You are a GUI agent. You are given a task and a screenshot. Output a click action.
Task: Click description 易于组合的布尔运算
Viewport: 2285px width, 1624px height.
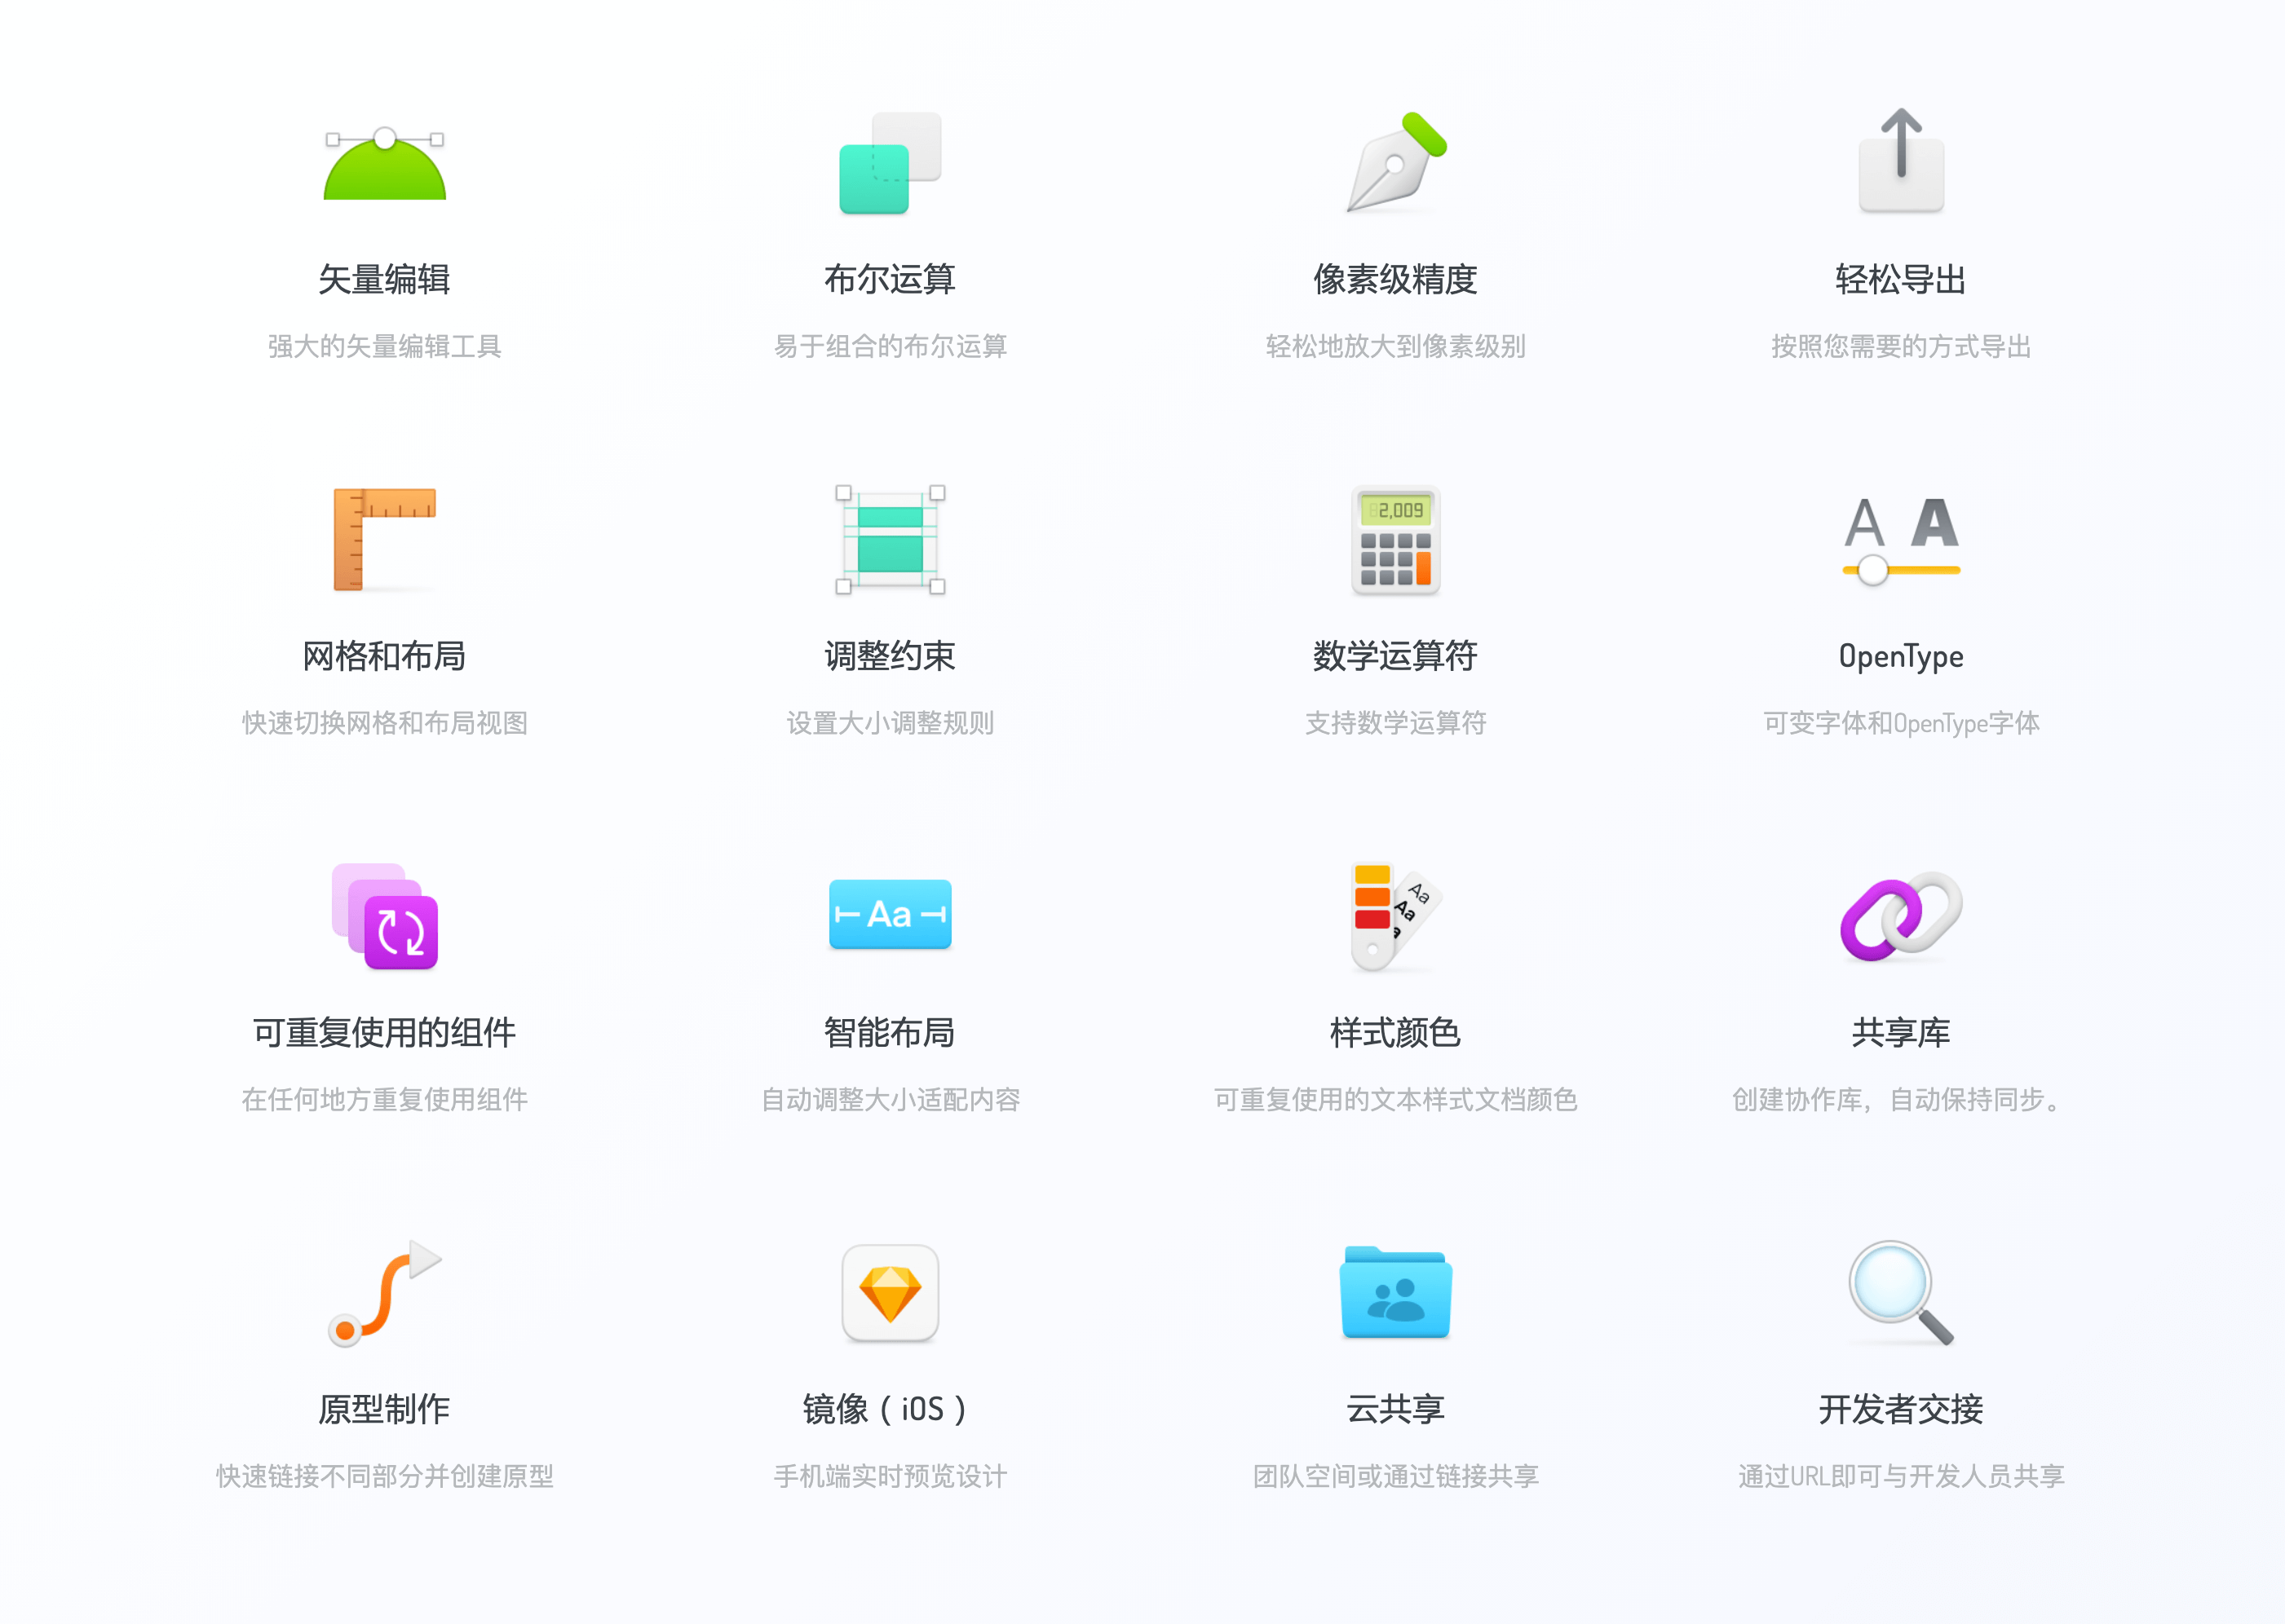tap(890, 346)
